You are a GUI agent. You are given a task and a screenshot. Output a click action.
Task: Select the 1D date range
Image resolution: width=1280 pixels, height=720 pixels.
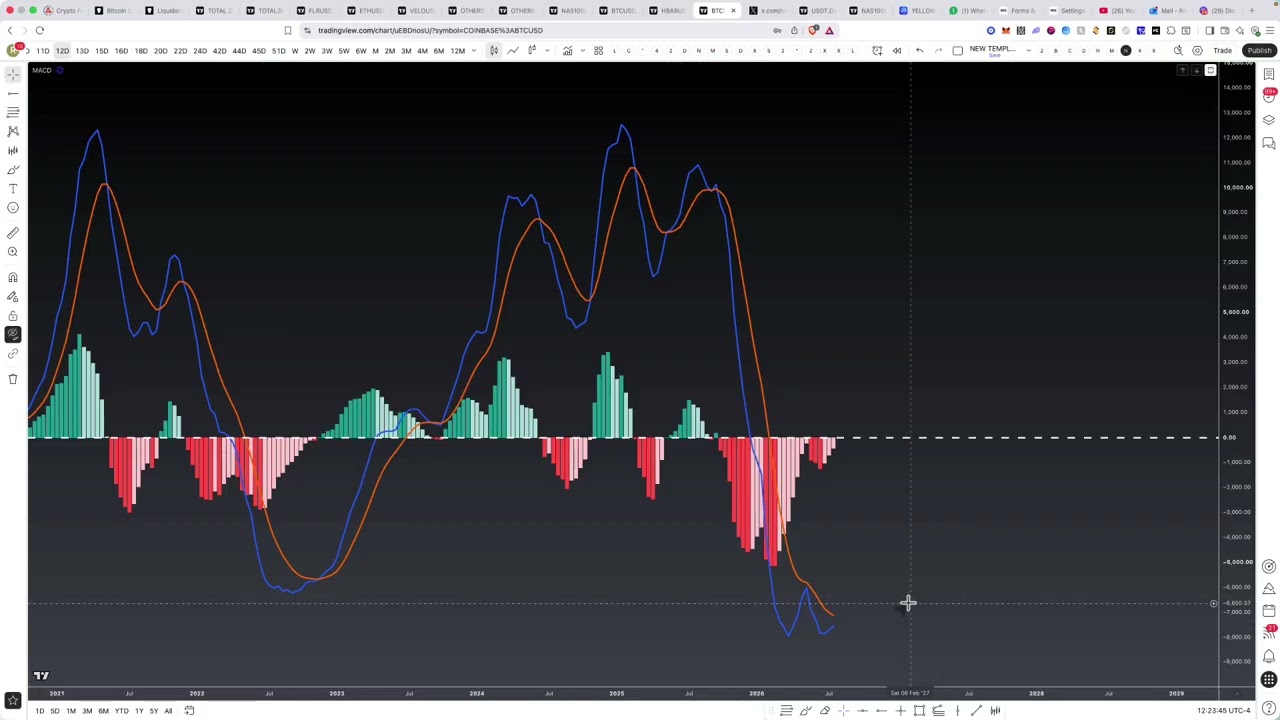tap(40, 711)
